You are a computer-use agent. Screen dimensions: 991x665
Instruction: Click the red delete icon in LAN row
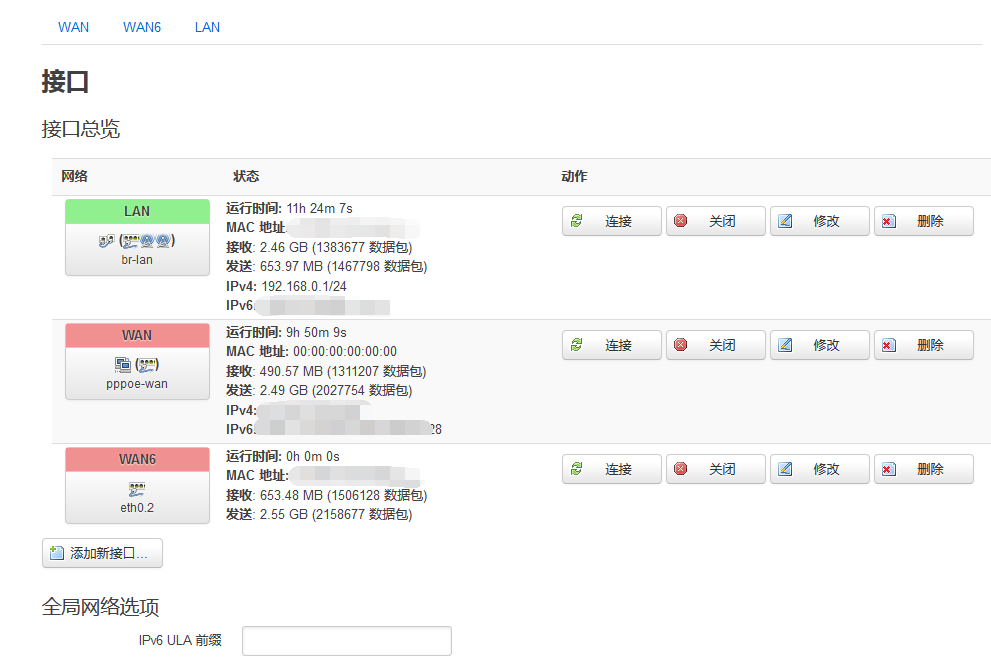pos(889,221)
